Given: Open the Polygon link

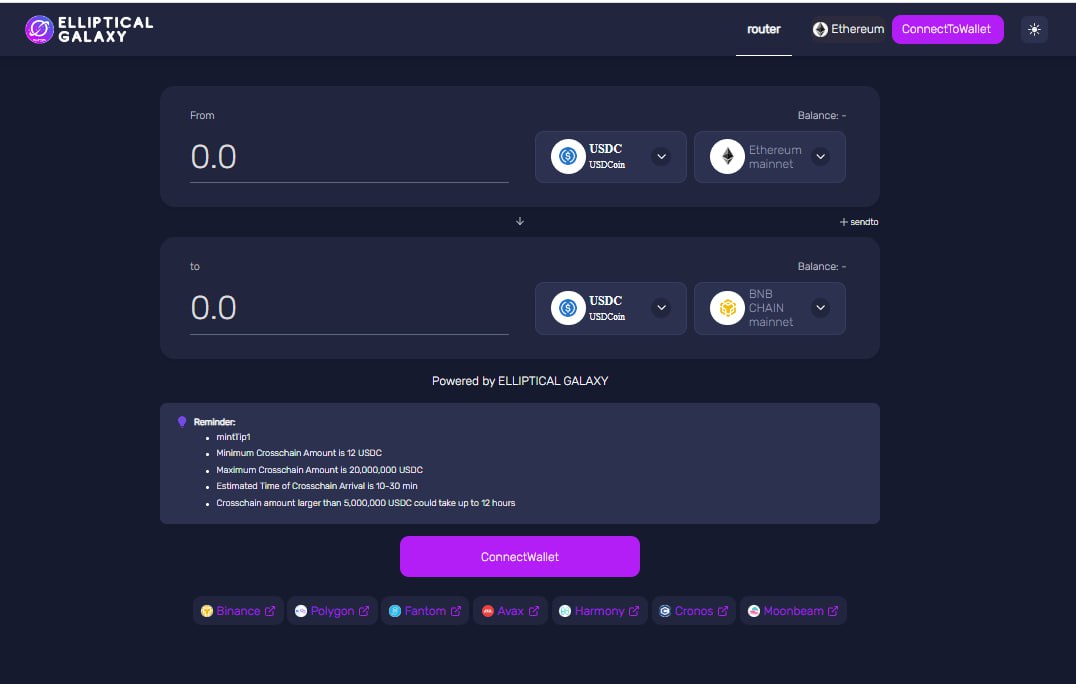Looking at the screenshot, I should coord(332,611).
